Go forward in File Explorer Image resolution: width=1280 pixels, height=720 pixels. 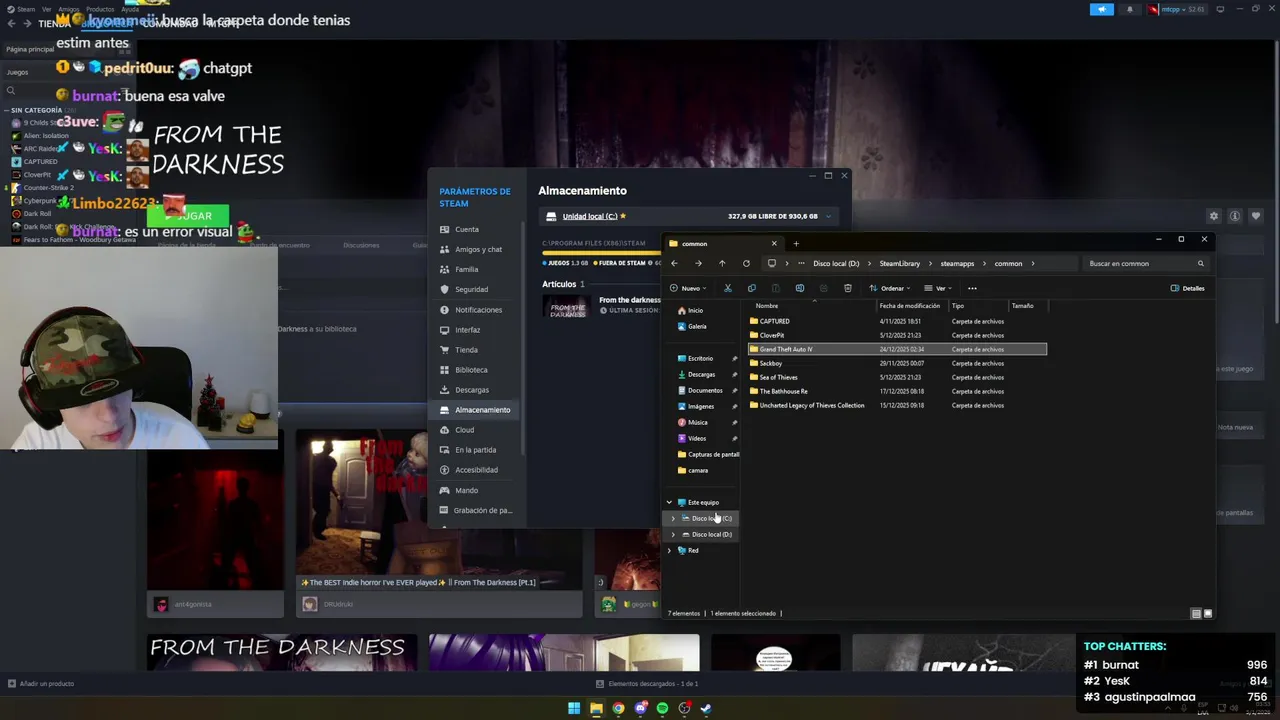(x=698, y=263)
